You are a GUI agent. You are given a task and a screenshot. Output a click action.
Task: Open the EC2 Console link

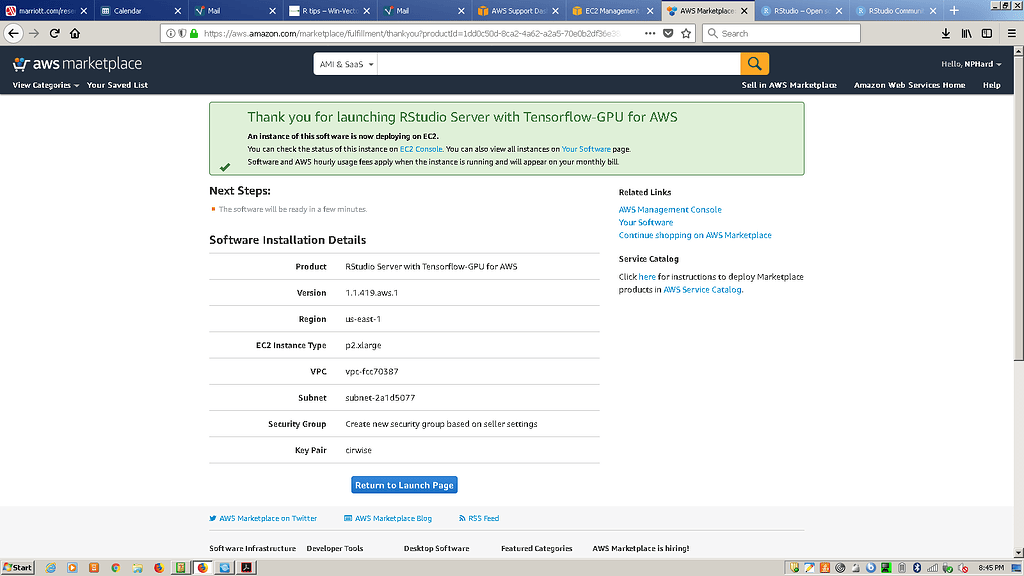[x=421, y=149]
